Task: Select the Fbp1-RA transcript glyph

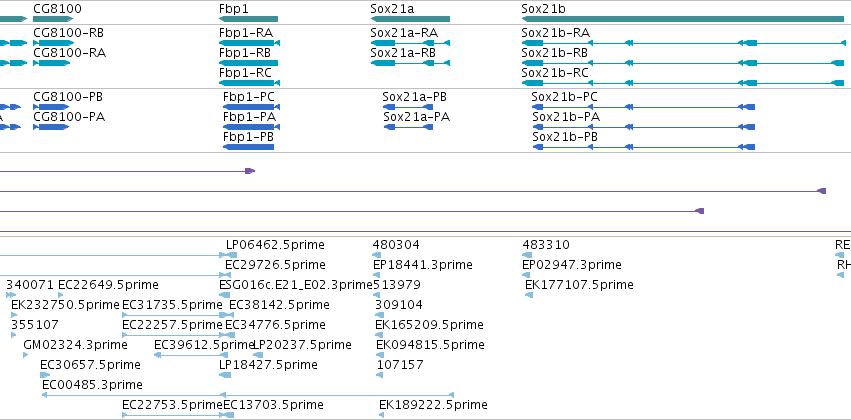Action: pos(250,43)
